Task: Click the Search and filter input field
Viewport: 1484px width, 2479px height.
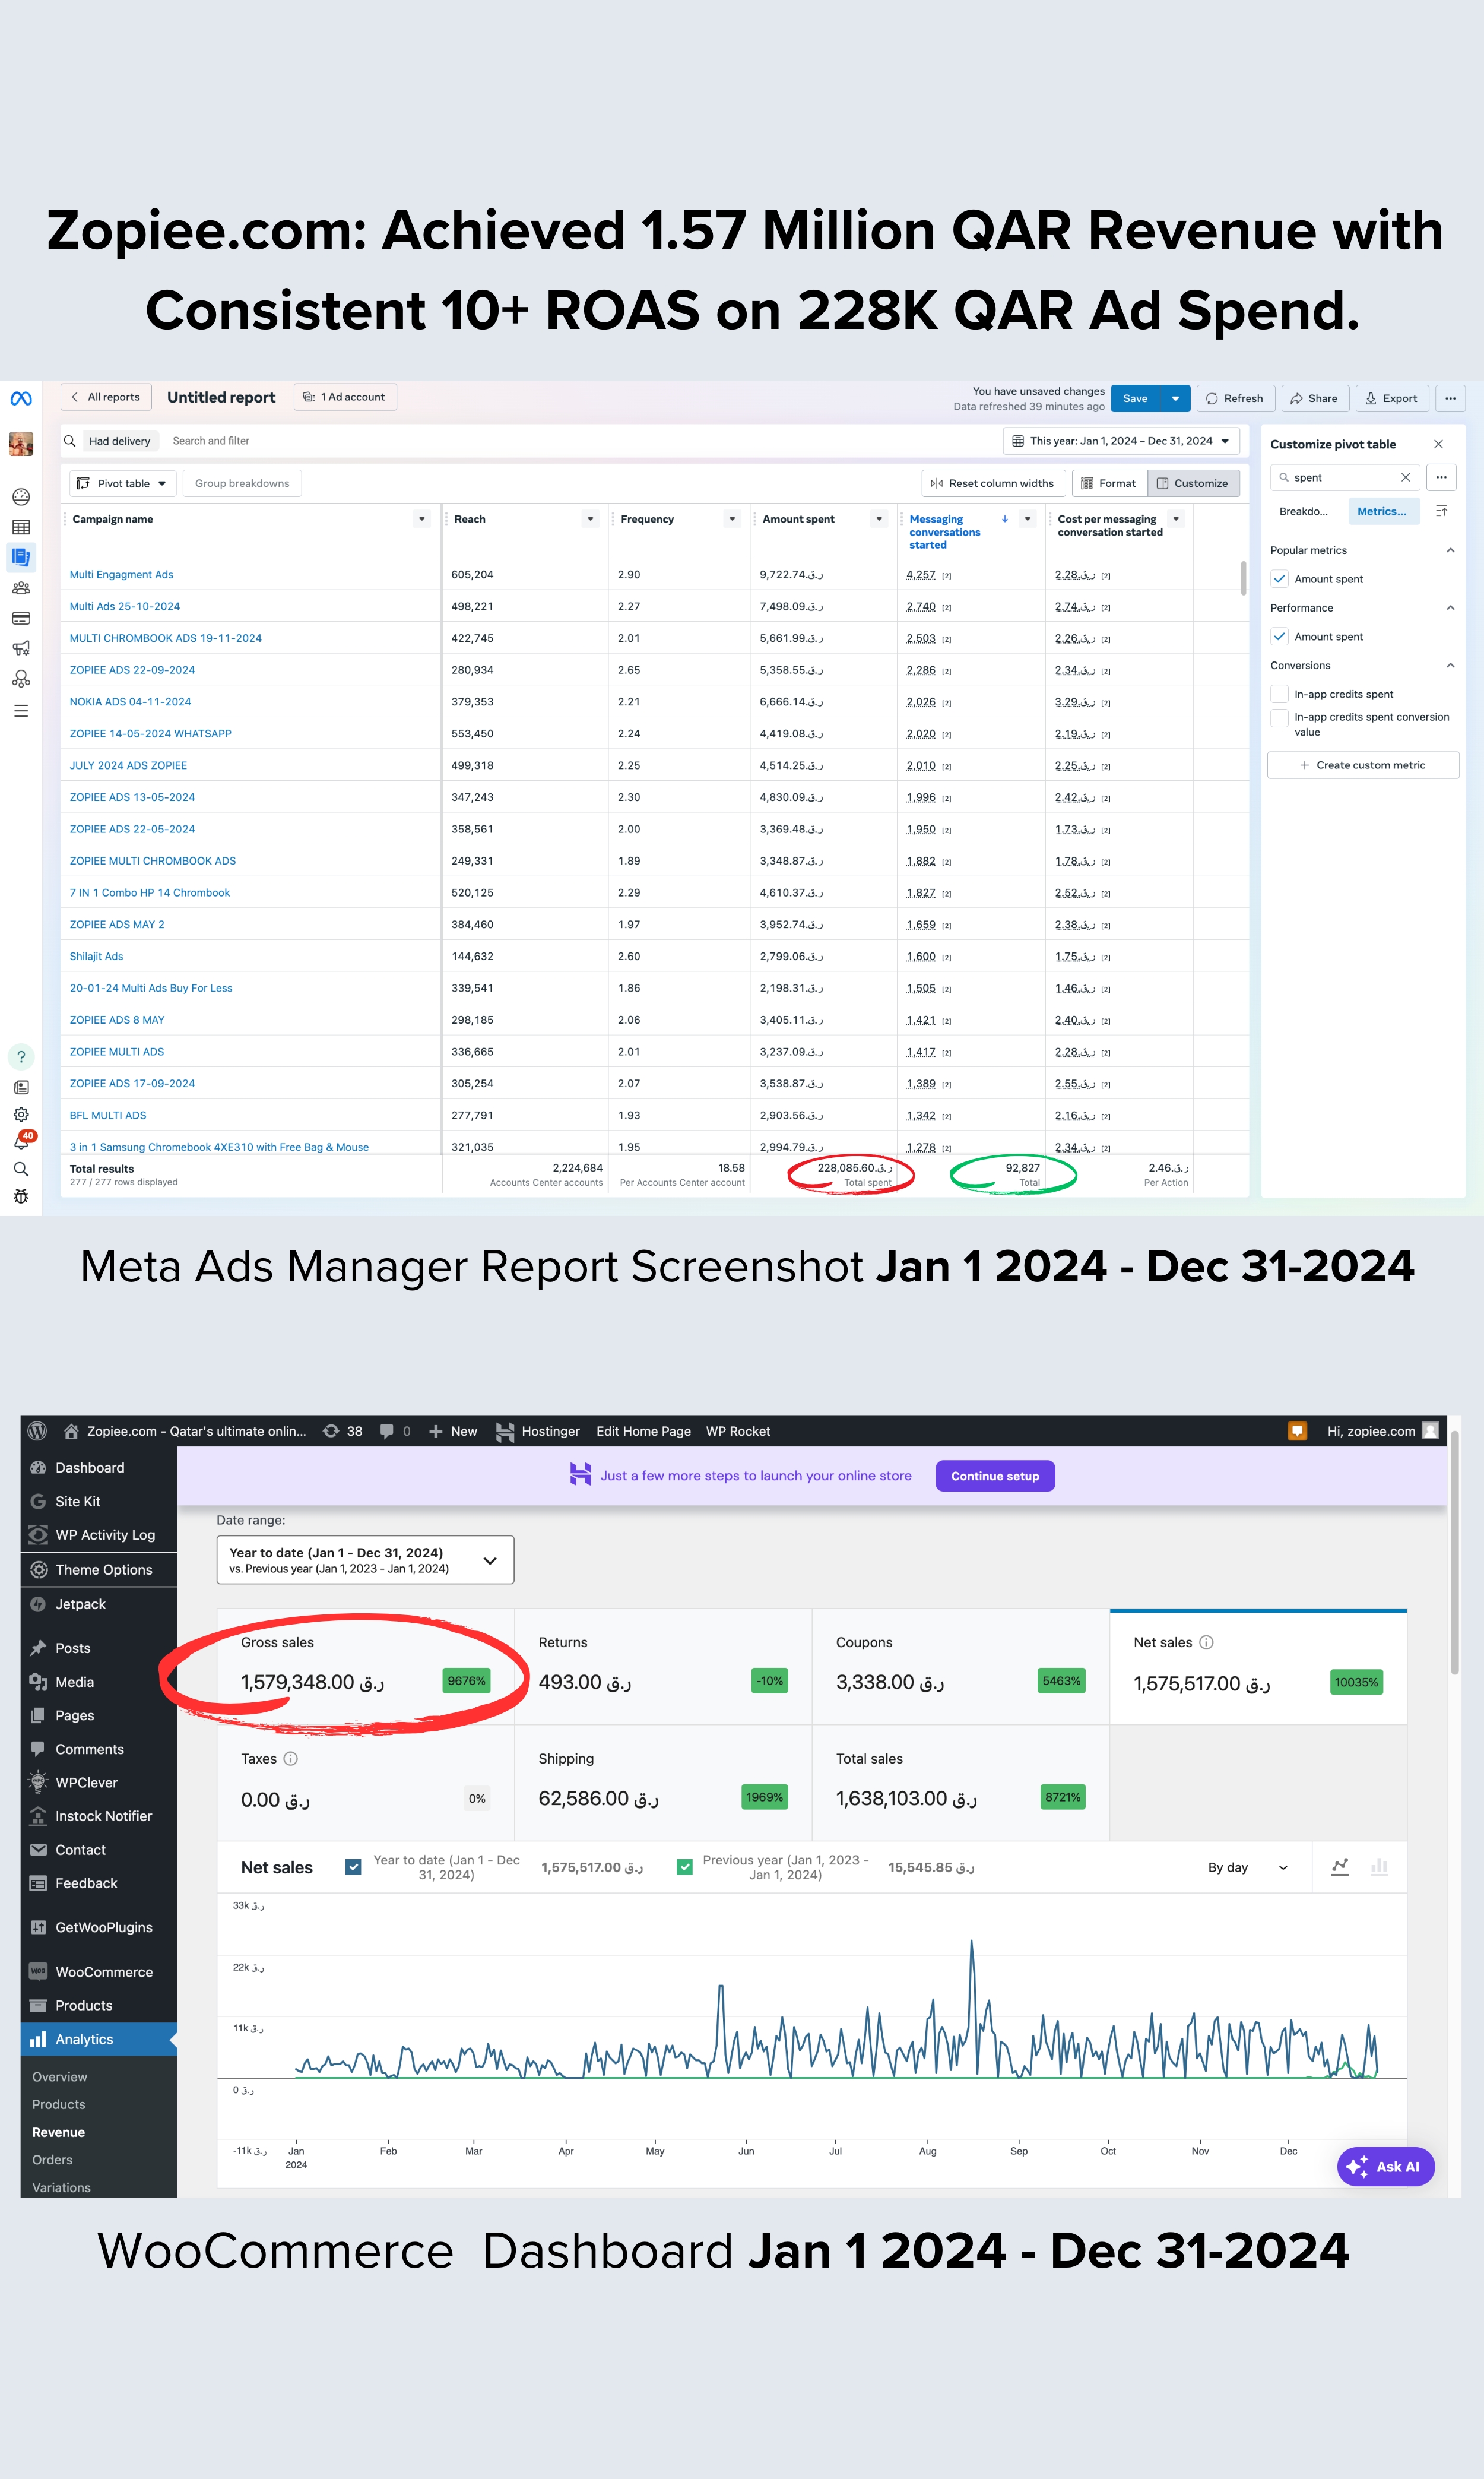Action: 580,441
